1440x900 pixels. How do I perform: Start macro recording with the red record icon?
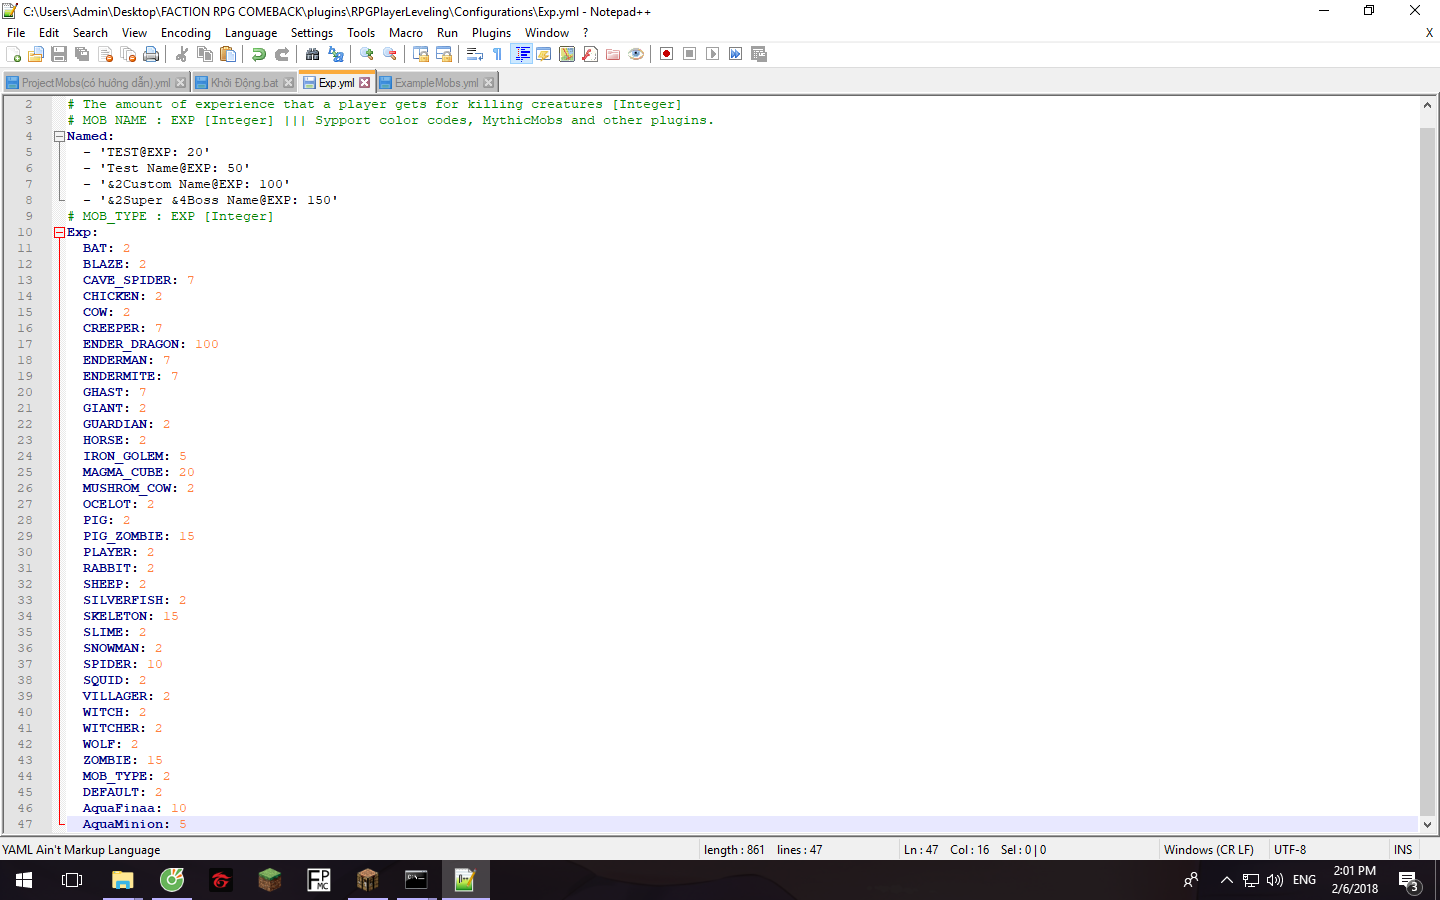pyautogui.click(x=667, y=54)
